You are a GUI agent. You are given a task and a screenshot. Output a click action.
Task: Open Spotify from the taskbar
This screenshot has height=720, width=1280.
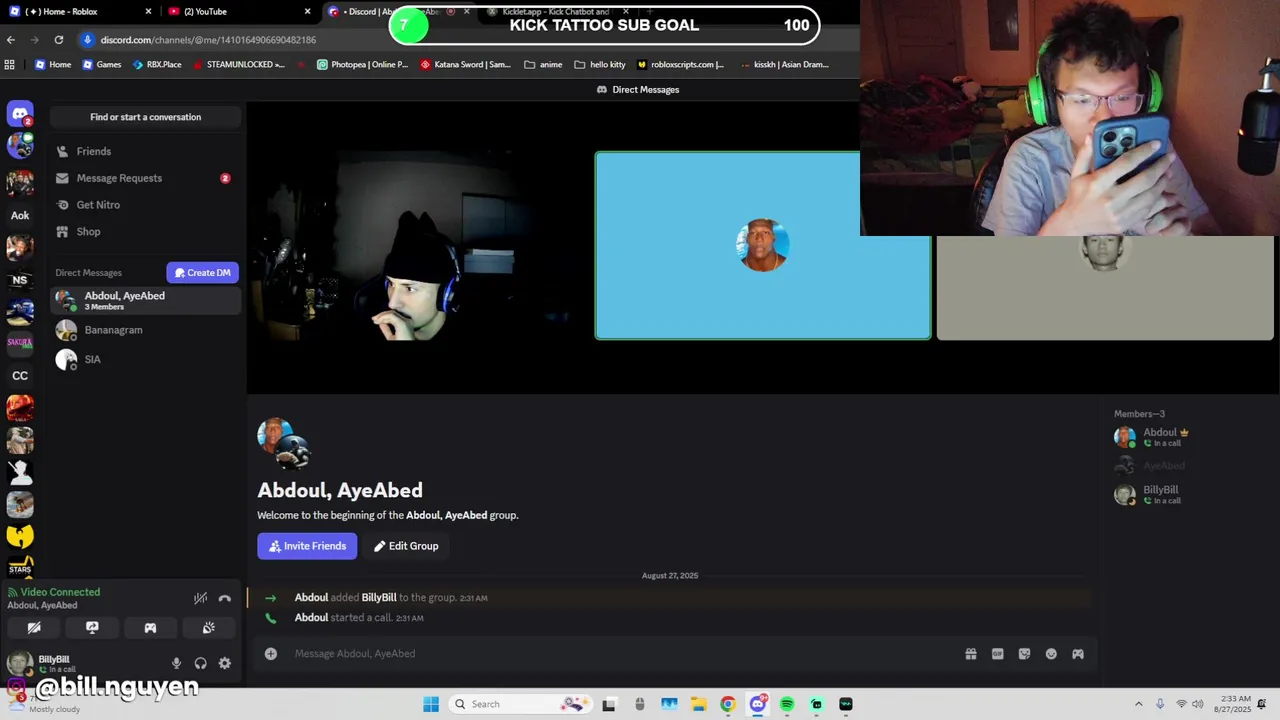787,704
